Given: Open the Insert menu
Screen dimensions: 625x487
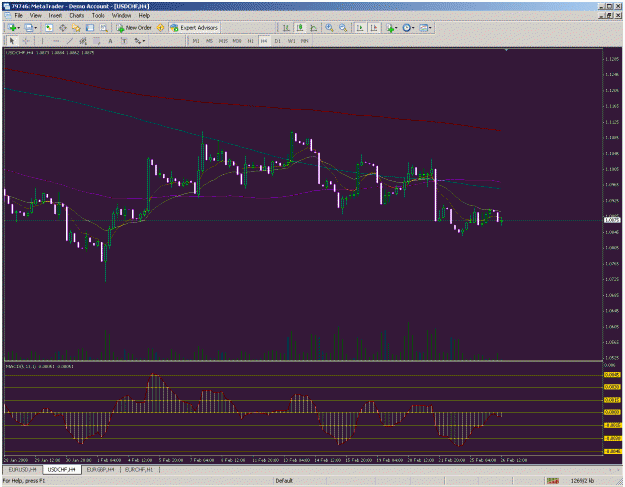Looking at the screenshot, I should (55, 16).
